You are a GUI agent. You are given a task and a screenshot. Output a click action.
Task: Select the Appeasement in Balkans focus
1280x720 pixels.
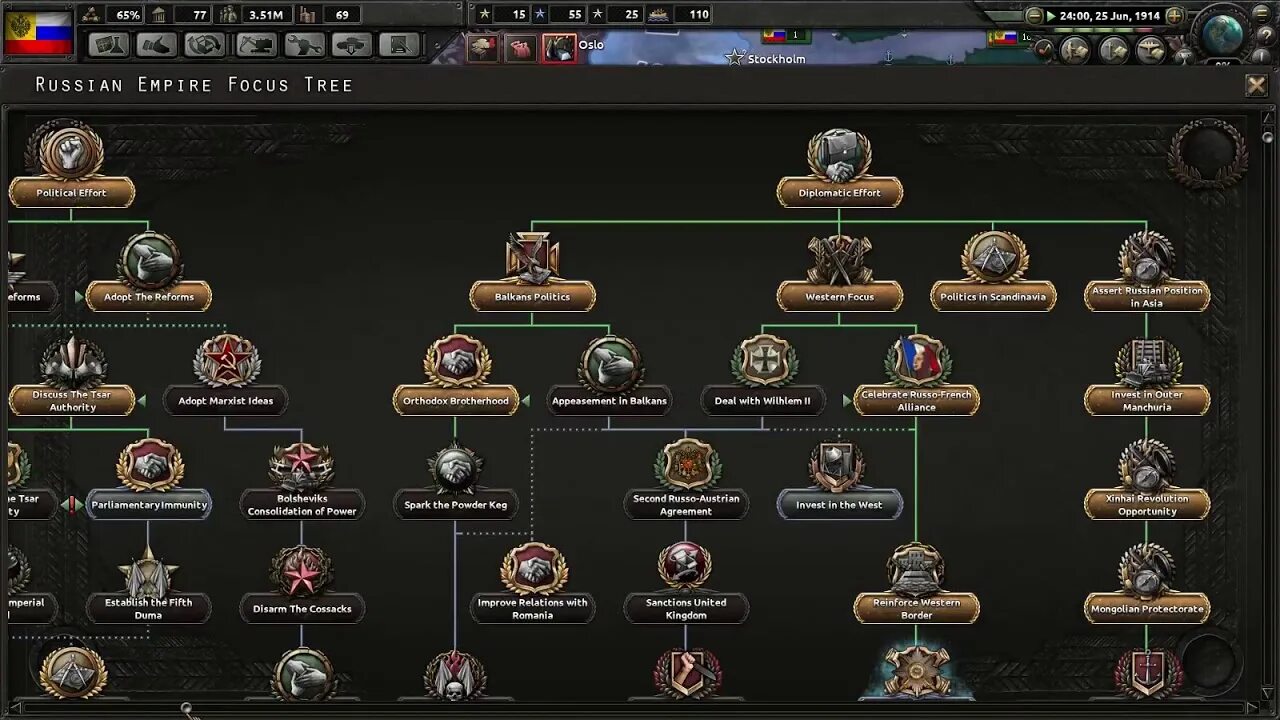click(609, 376)
